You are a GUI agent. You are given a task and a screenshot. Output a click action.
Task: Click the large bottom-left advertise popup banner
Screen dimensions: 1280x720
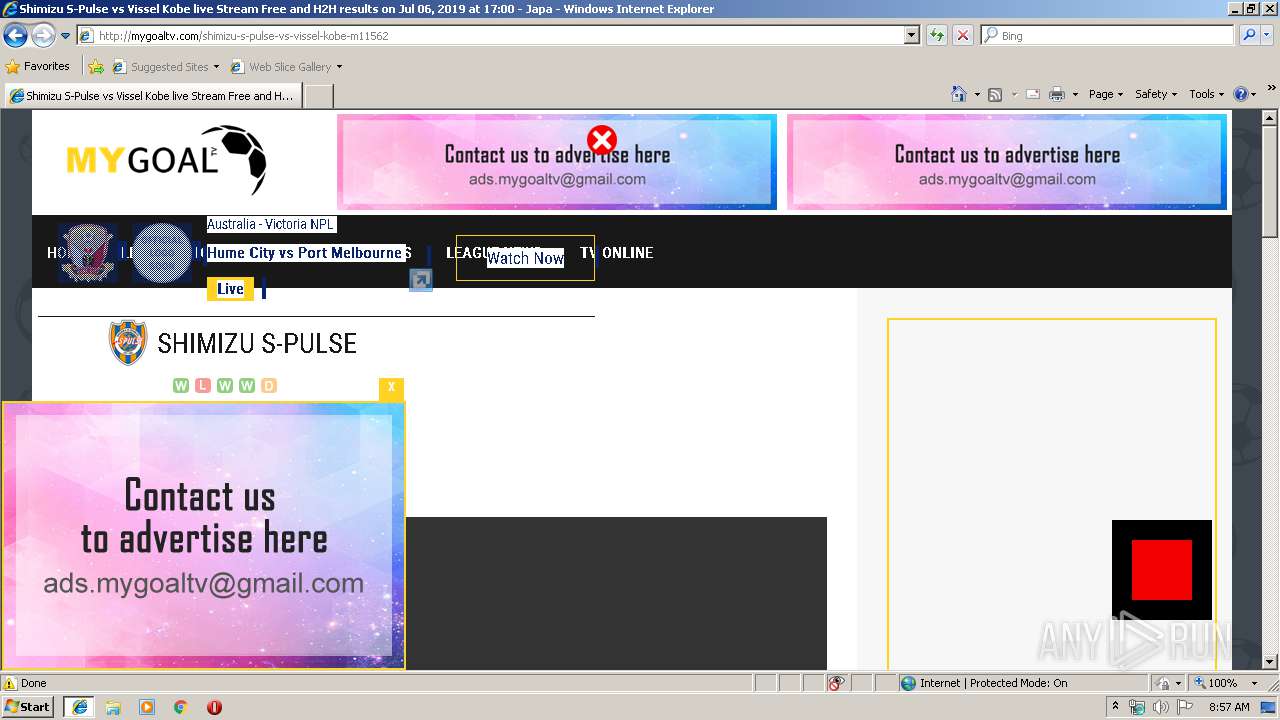click(x=203, y=536)
